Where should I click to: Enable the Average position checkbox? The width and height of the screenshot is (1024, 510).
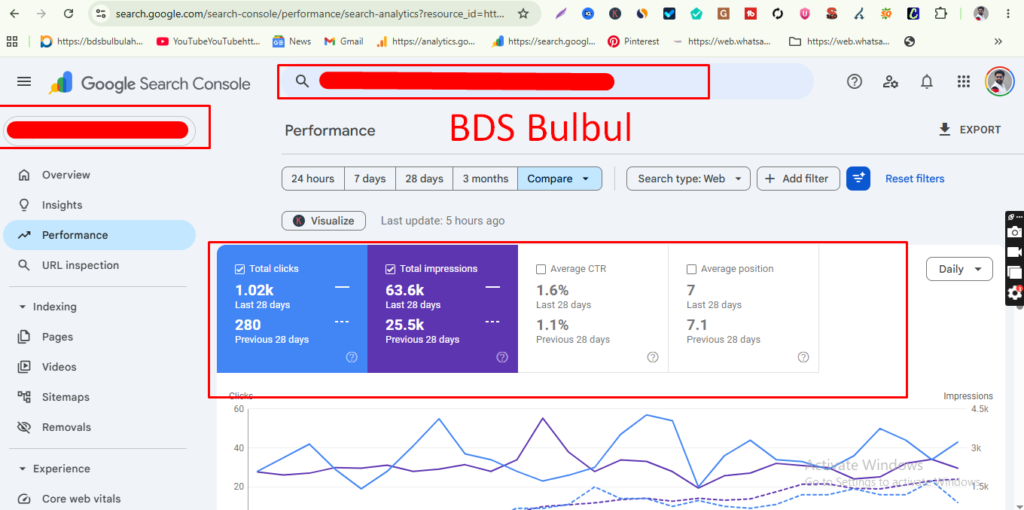691,269
